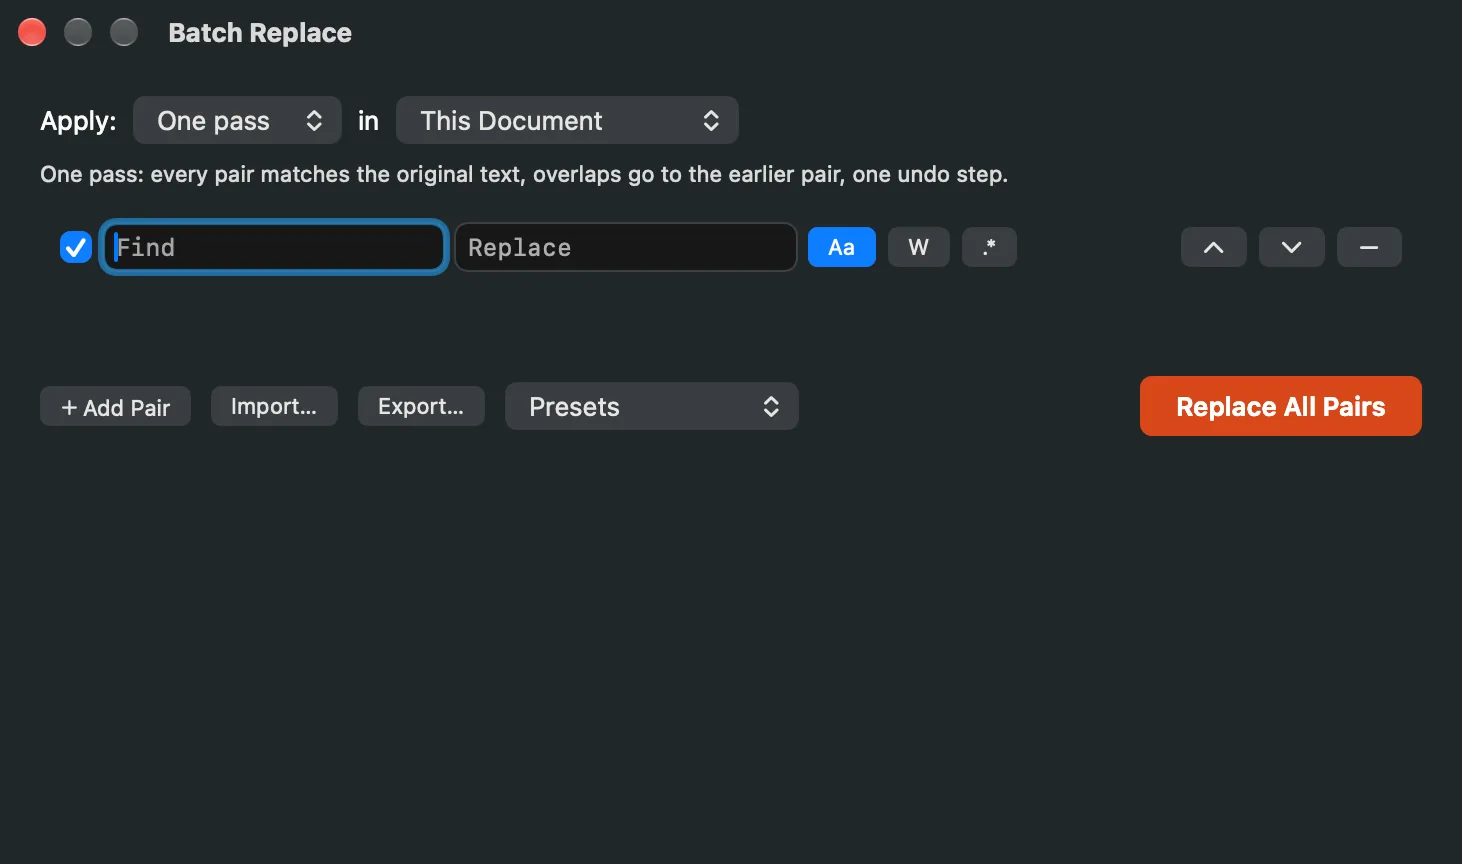This screenshot has height=864, width=1462.
Task: Toggle the regex (.*) option
Action: click(x=989, y=247)
